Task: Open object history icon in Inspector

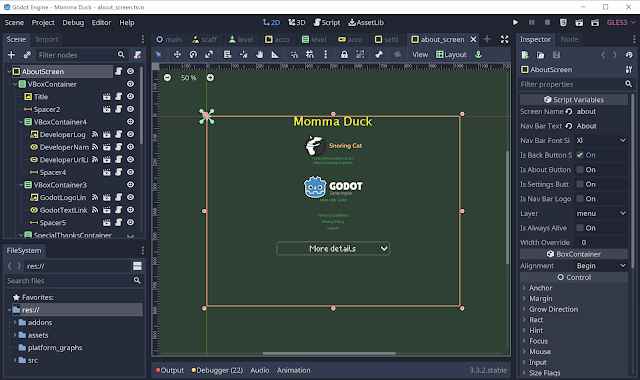Action: click(629, 55)
